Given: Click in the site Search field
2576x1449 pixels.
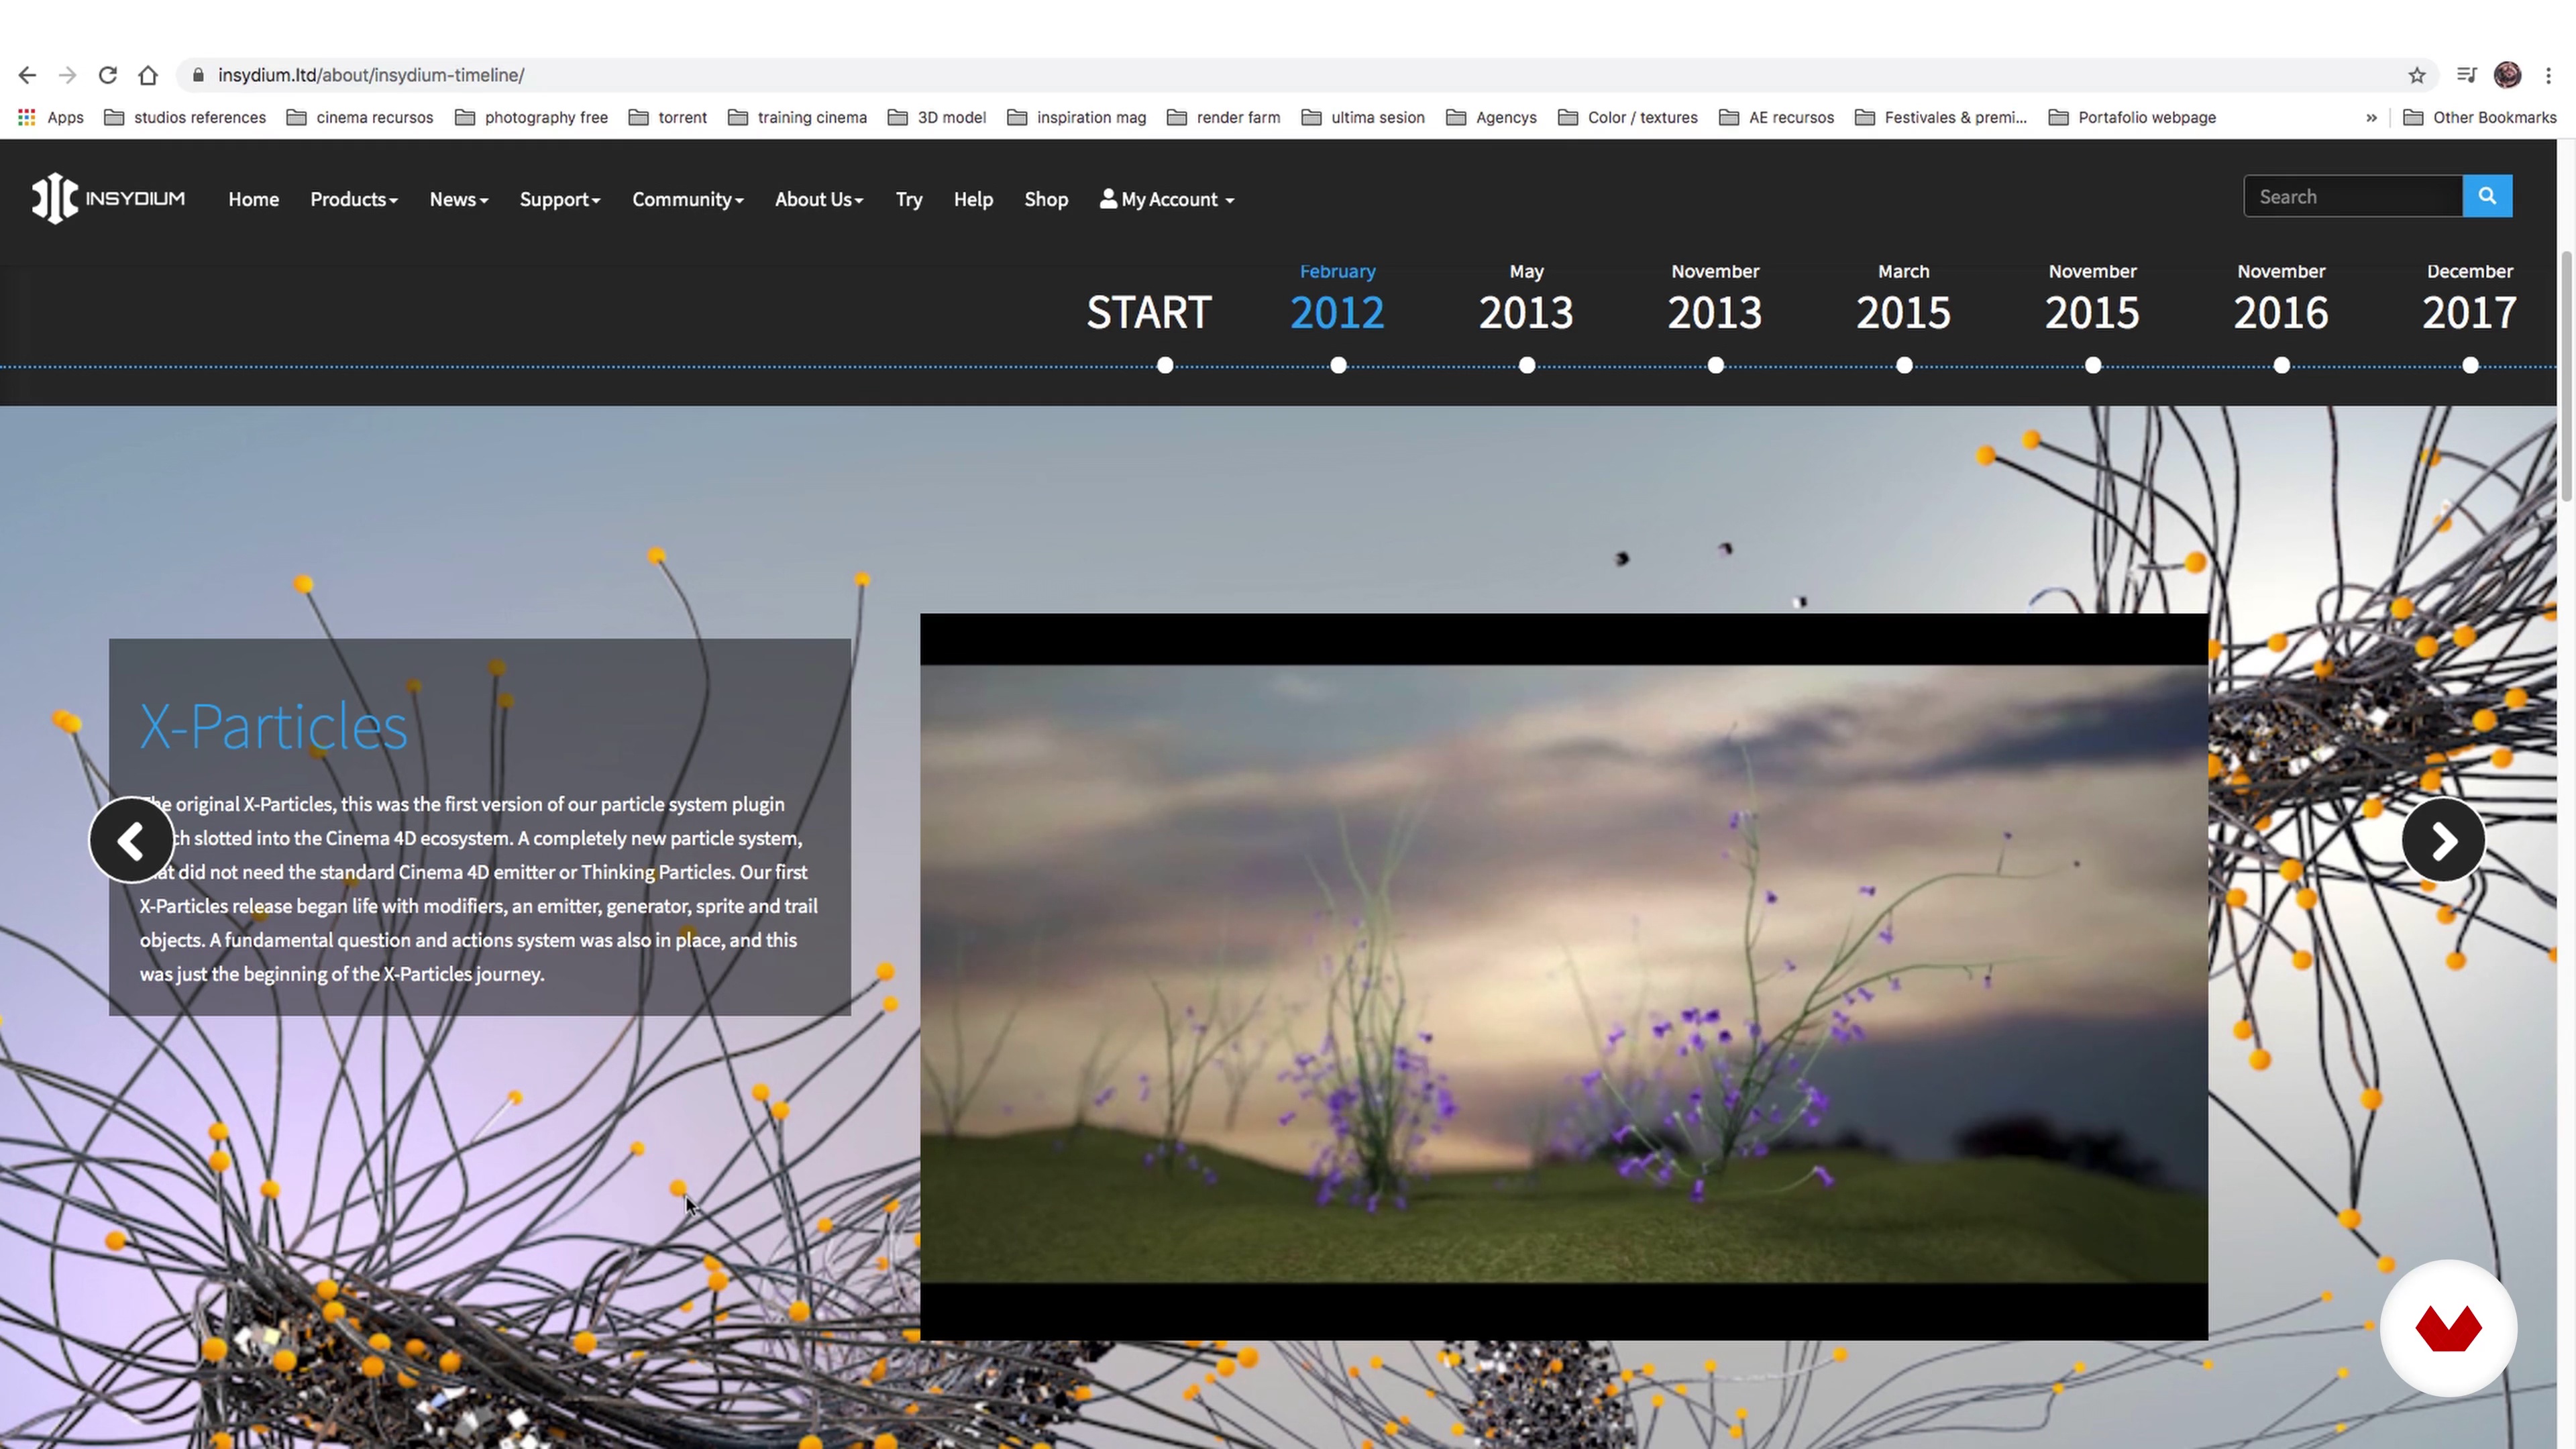Looking at the screenshot, I should (2353, 196).
